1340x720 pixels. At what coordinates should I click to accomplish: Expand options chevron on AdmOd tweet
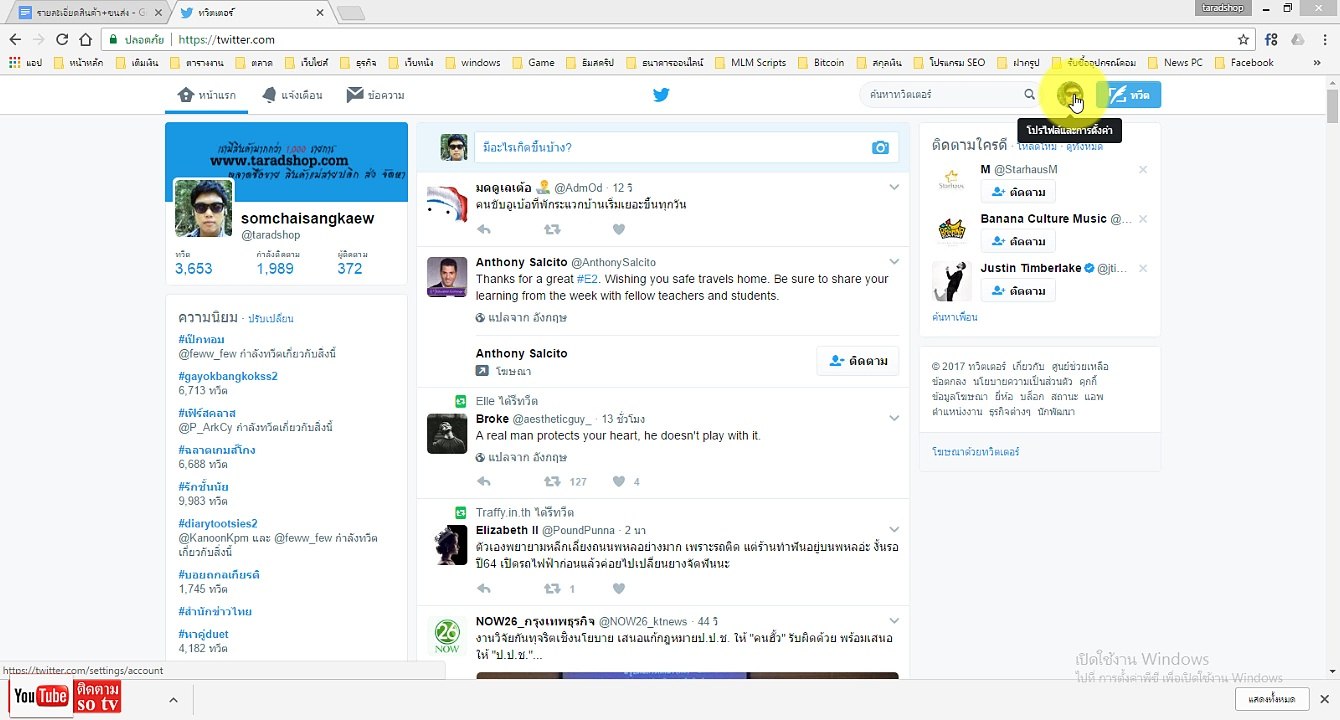pyautogui.click(x=894, y=188)
